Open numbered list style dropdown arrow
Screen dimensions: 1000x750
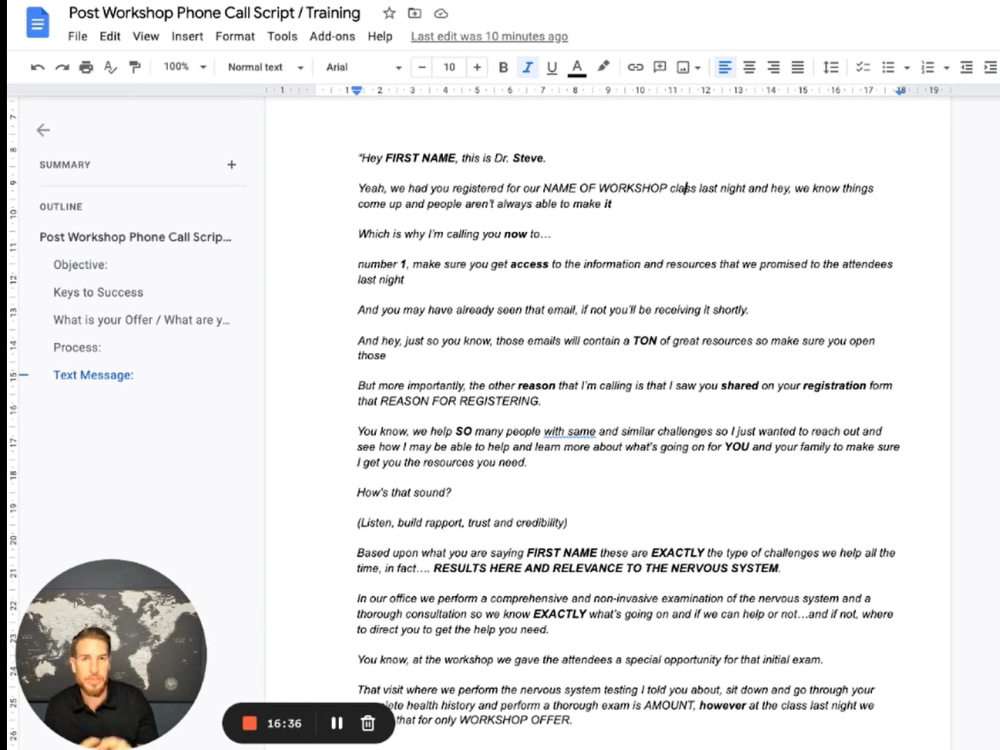click(946, 68)
